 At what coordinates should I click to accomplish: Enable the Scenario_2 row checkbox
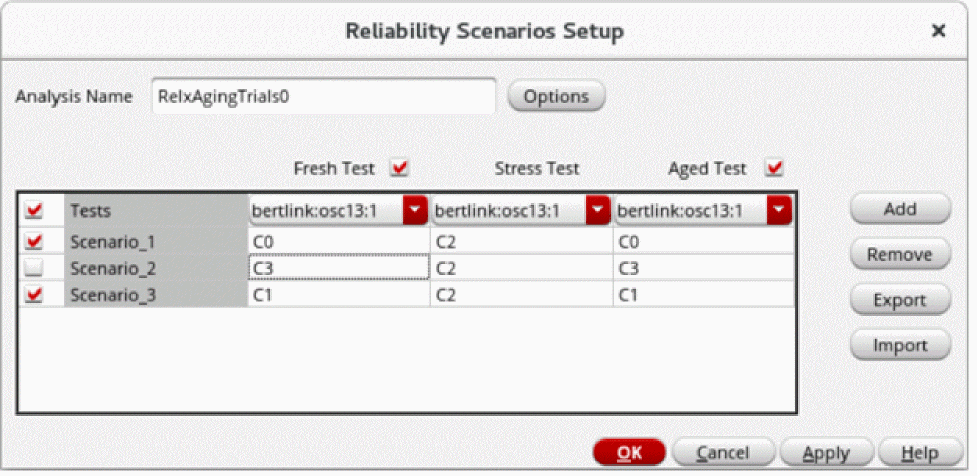[x=35, y=268]
